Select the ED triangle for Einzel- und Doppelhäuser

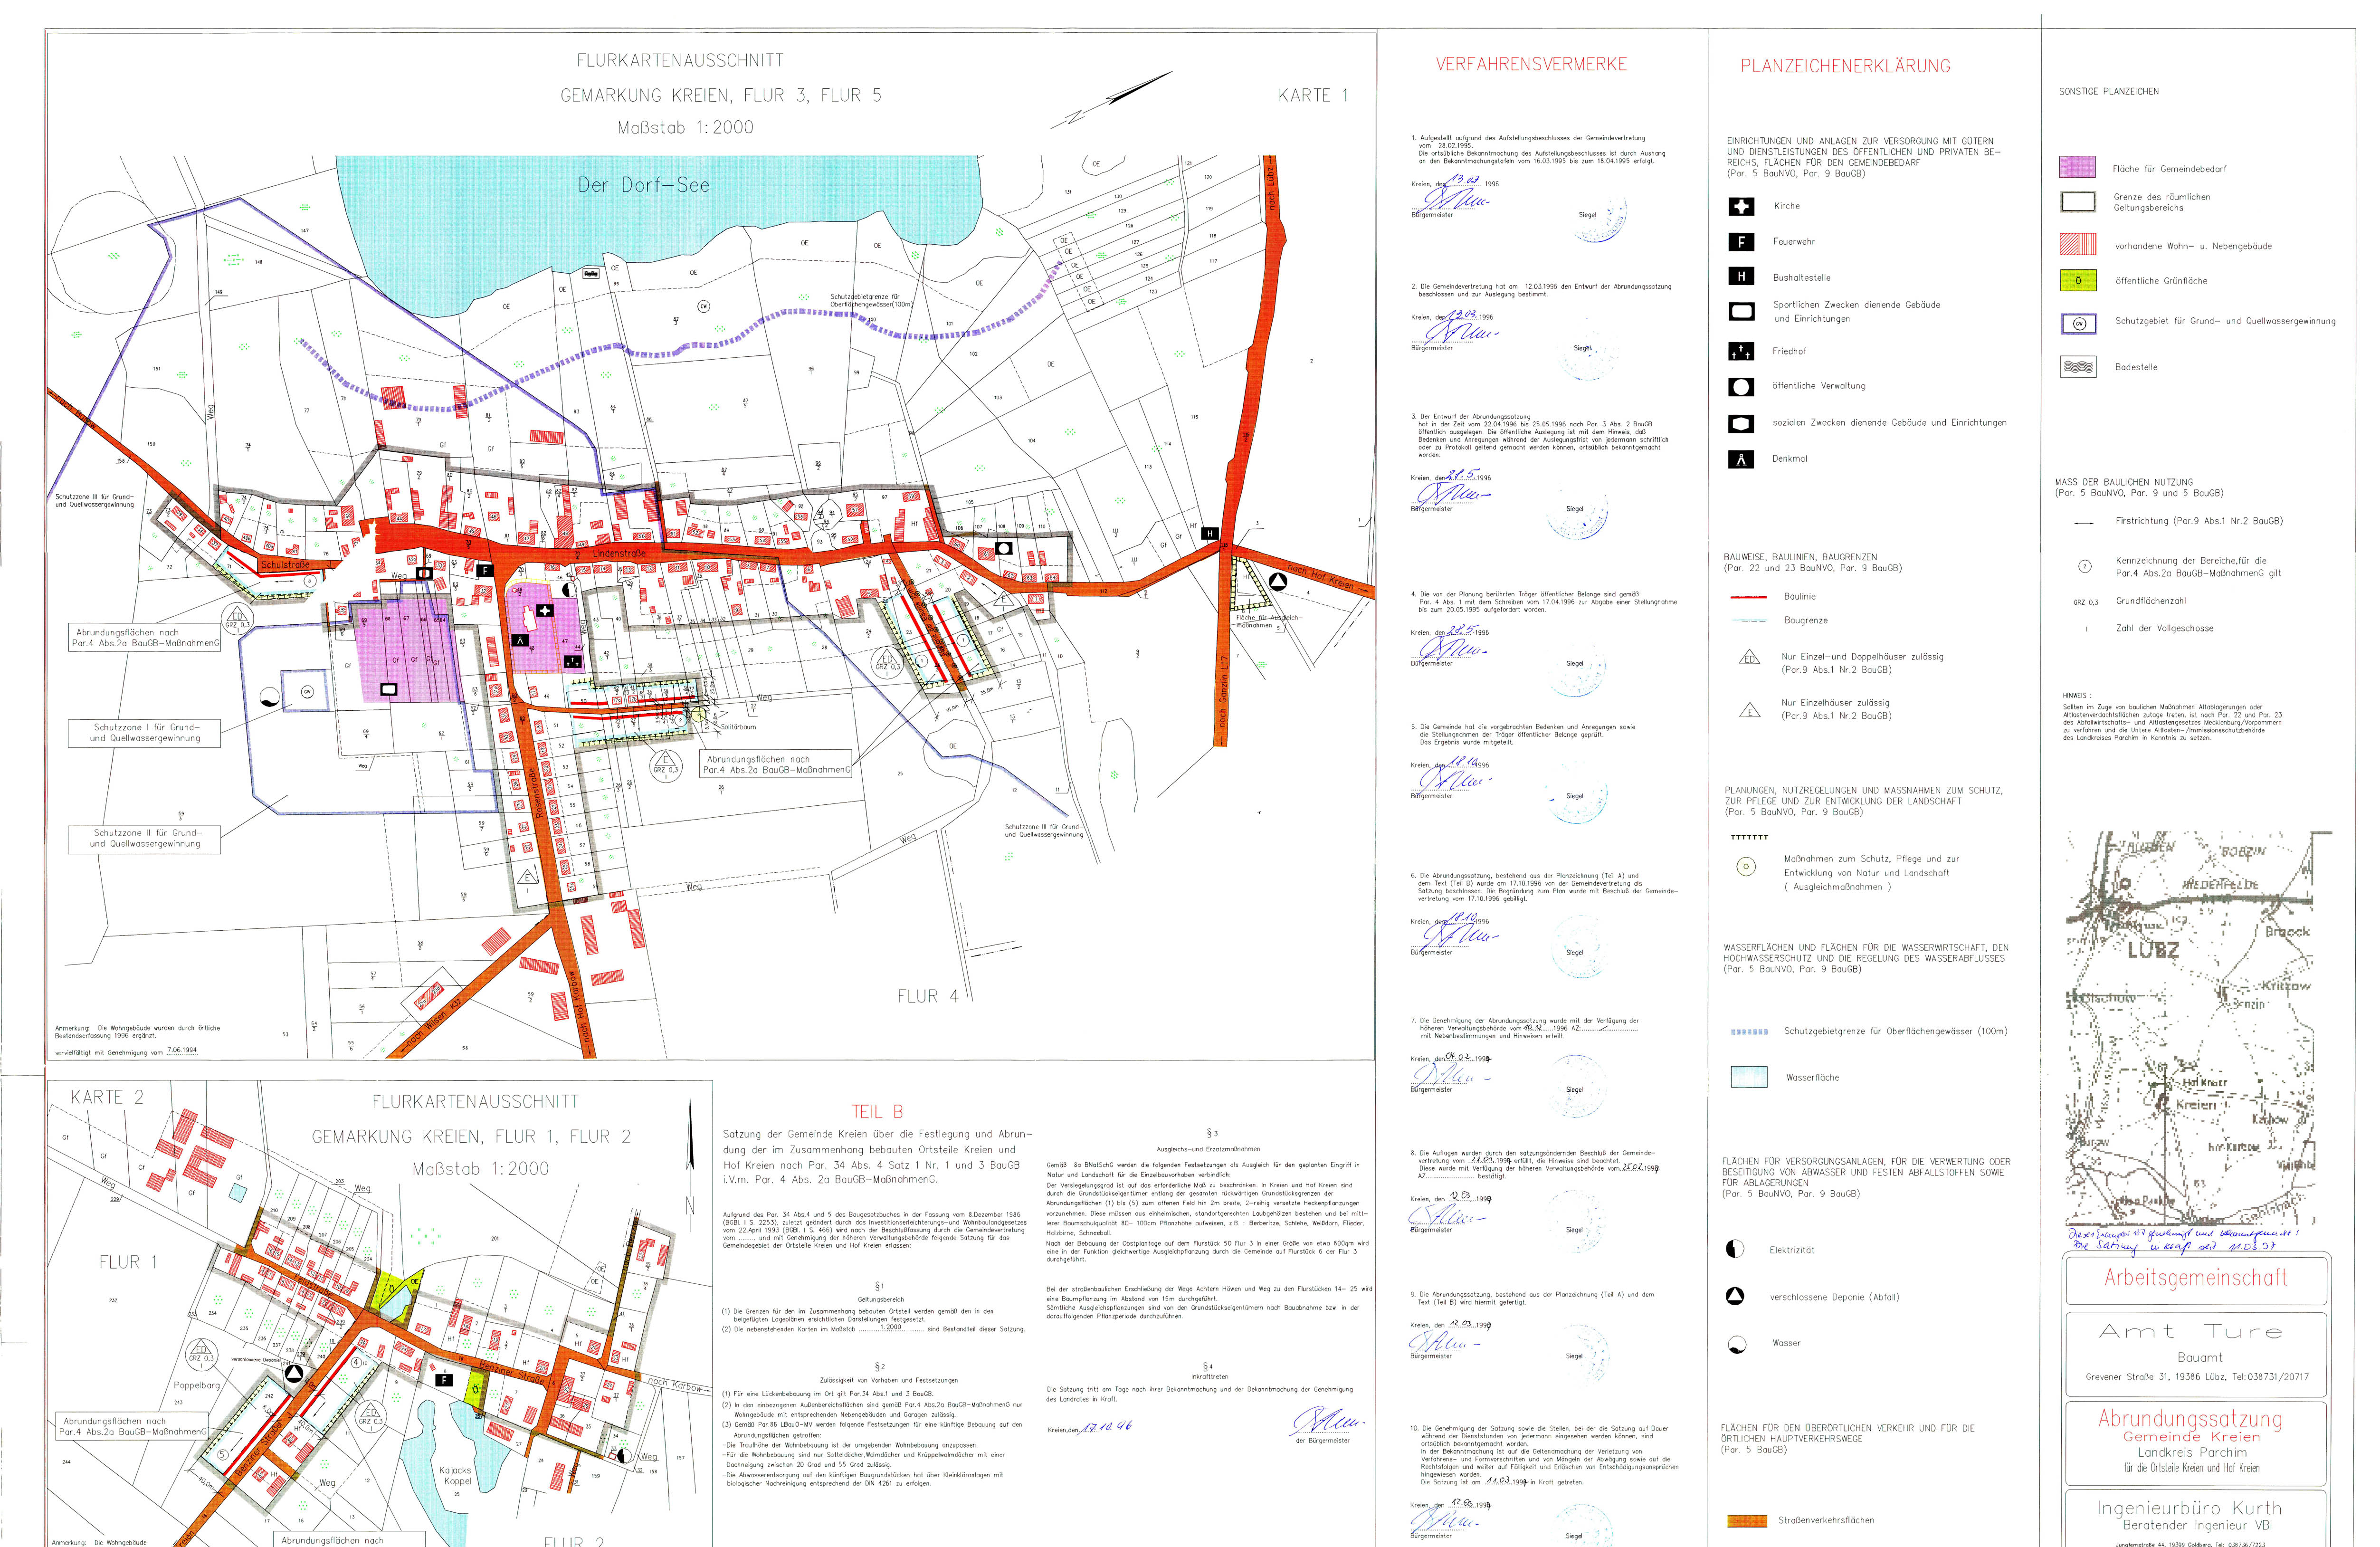[x=1749, y=658]
